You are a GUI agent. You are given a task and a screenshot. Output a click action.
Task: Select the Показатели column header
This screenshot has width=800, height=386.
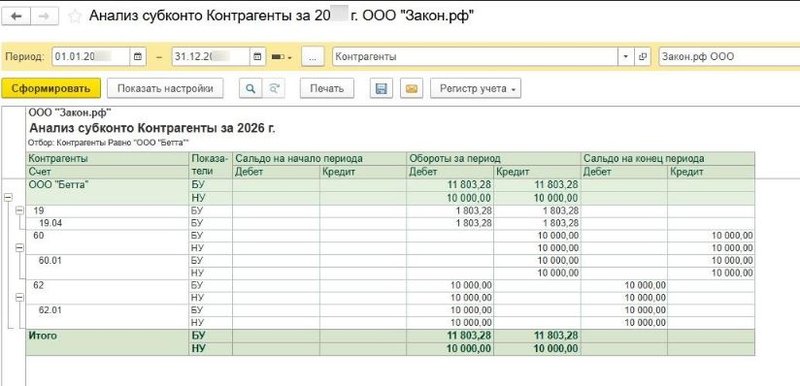click(x=211, y=165)
